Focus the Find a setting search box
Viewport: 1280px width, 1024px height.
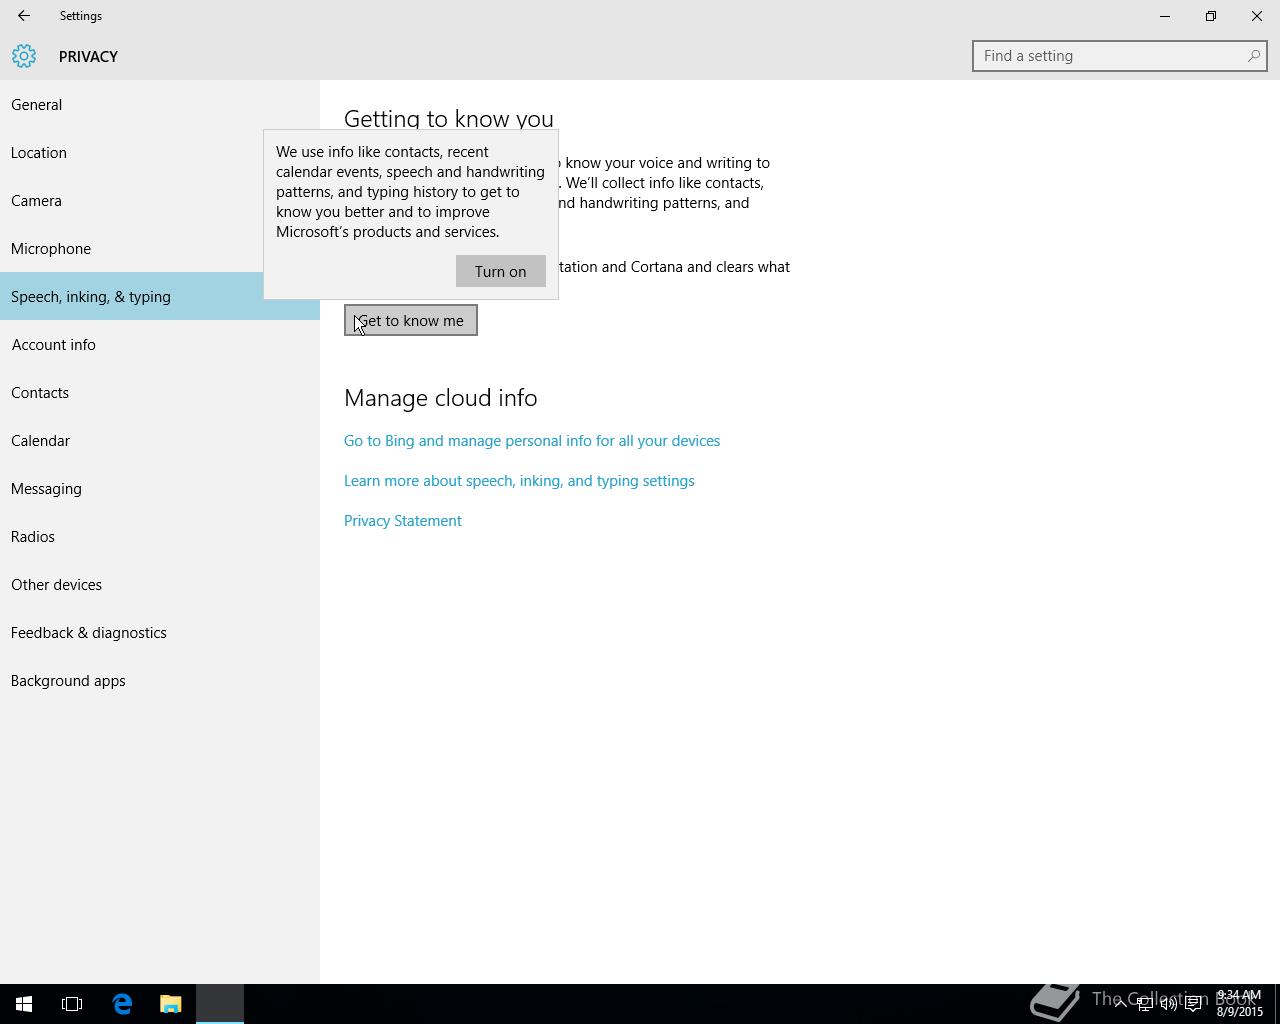coord(1119,56)
